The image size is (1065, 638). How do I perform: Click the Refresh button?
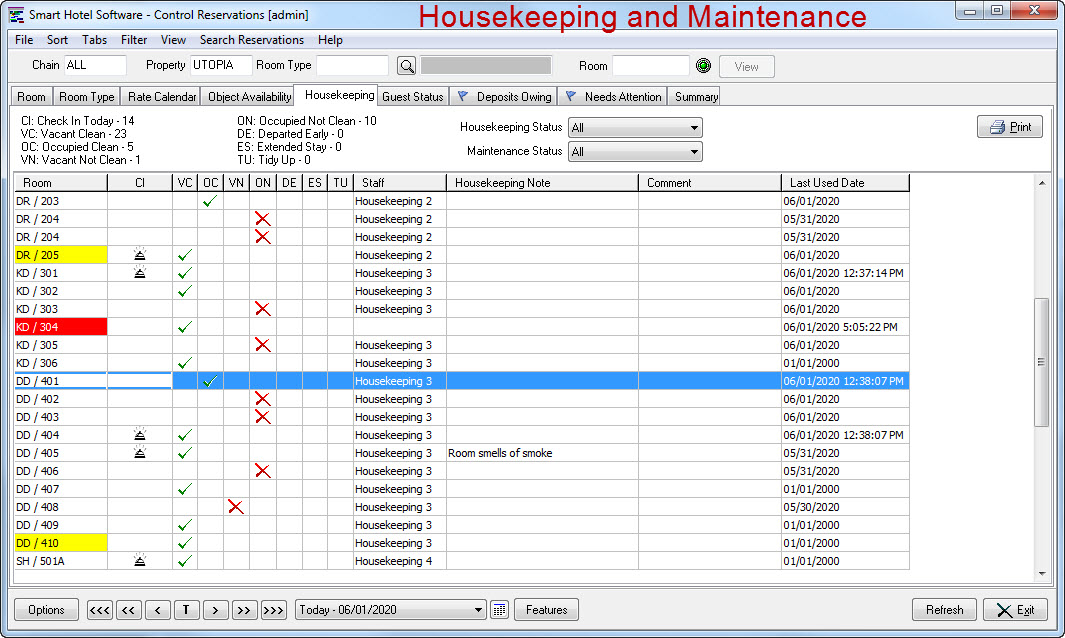pyautogui.click(x=944, y=609)
